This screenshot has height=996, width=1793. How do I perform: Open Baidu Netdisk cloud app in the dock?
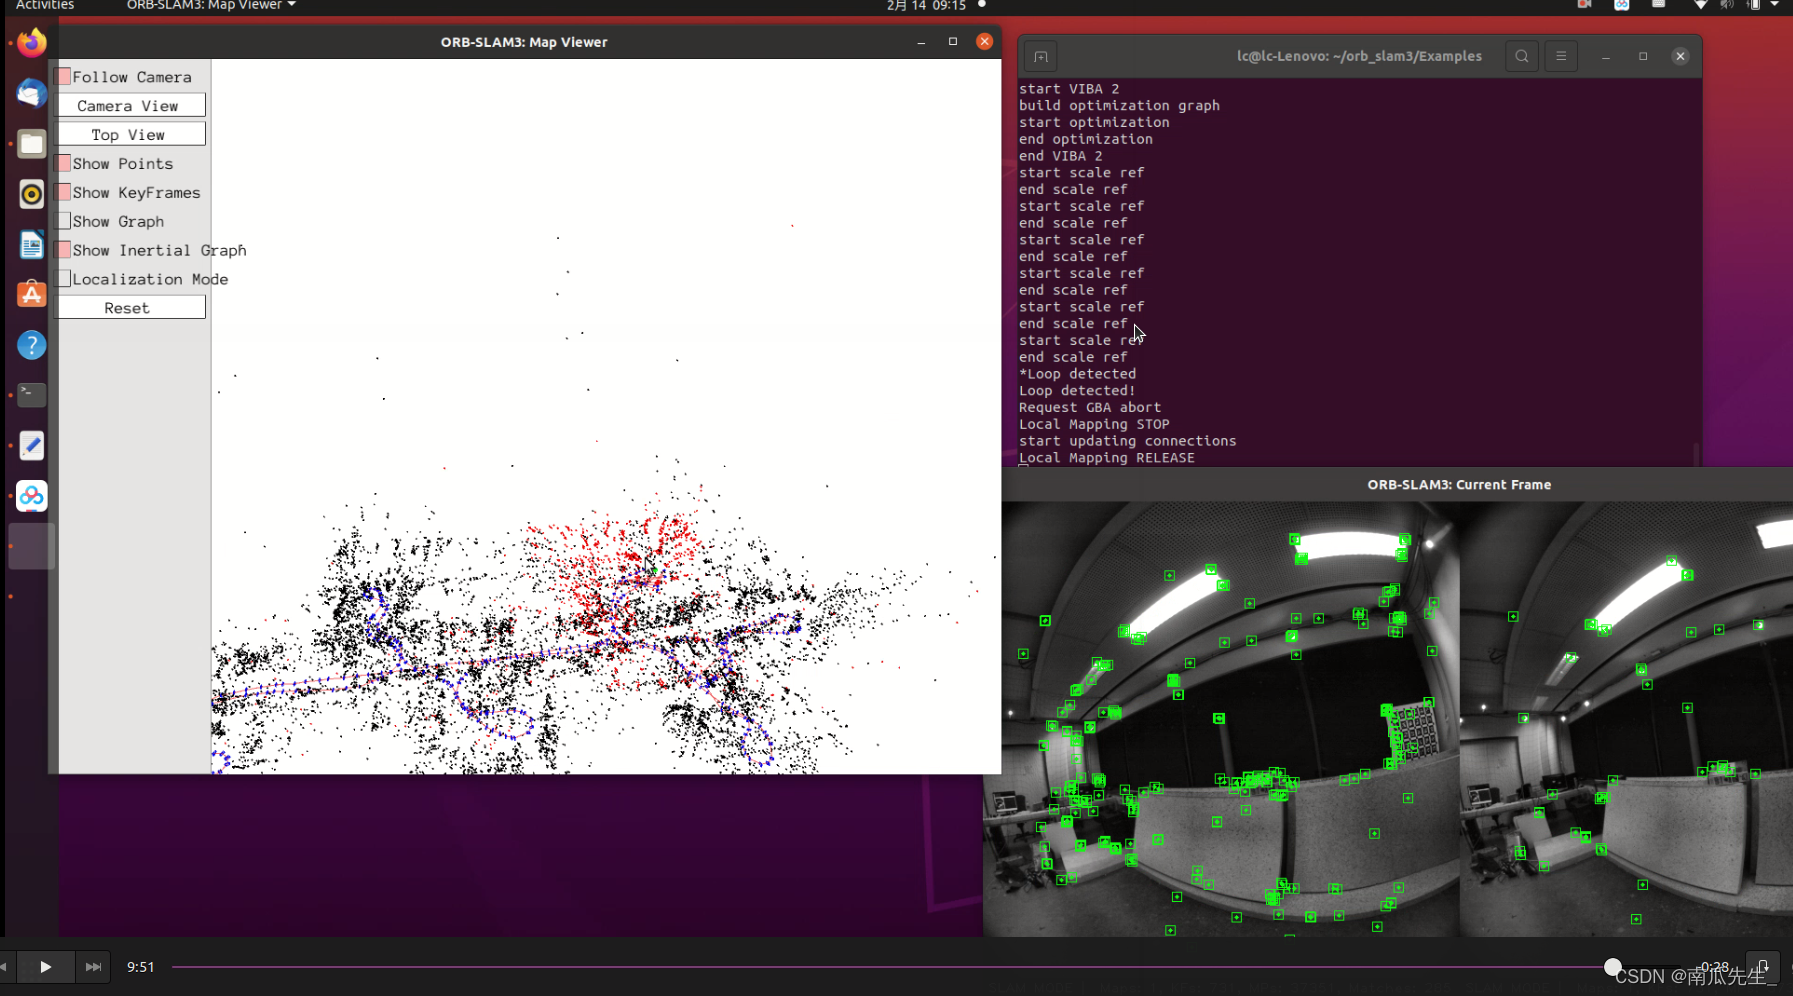(32, 496)
